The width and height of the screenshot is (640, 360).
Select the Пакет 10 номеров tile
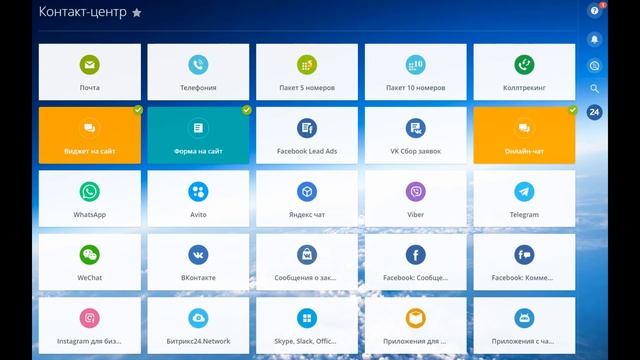416,72
